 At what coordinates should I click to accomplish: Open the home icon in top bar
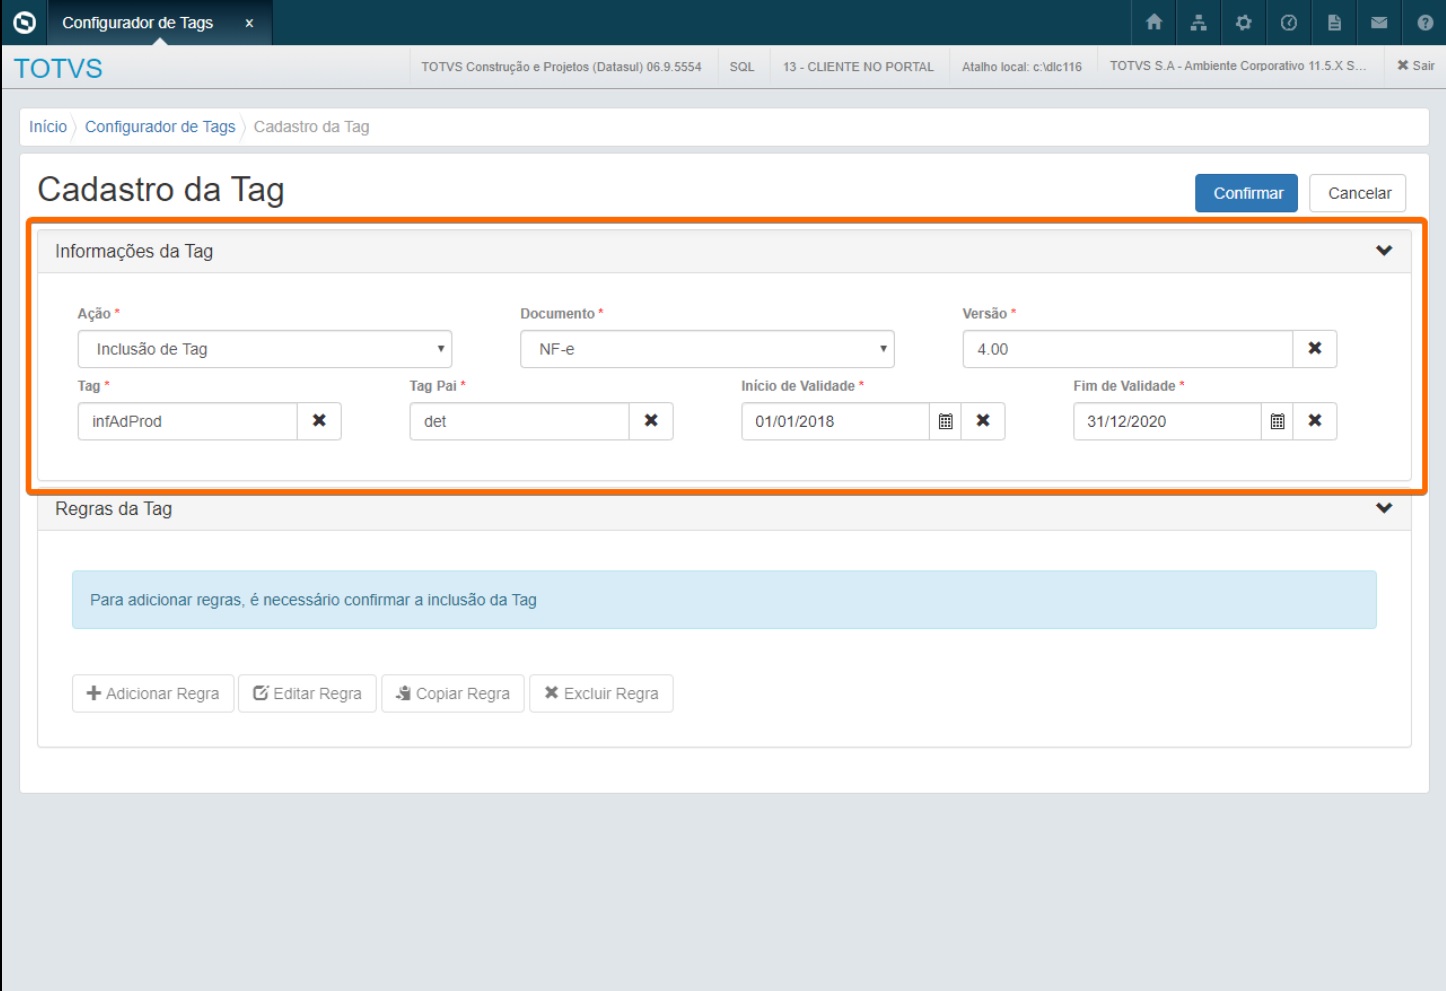(1154, 22)
